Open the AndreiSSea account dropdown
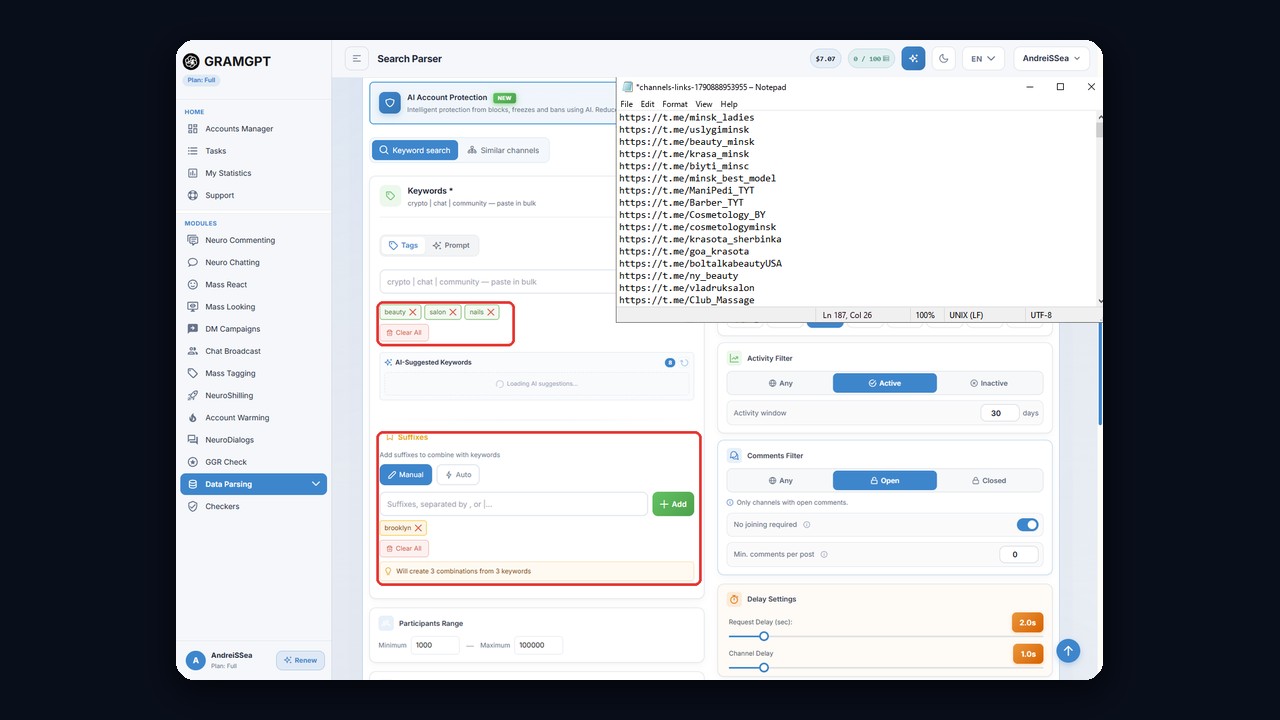 click(1051, 59)
